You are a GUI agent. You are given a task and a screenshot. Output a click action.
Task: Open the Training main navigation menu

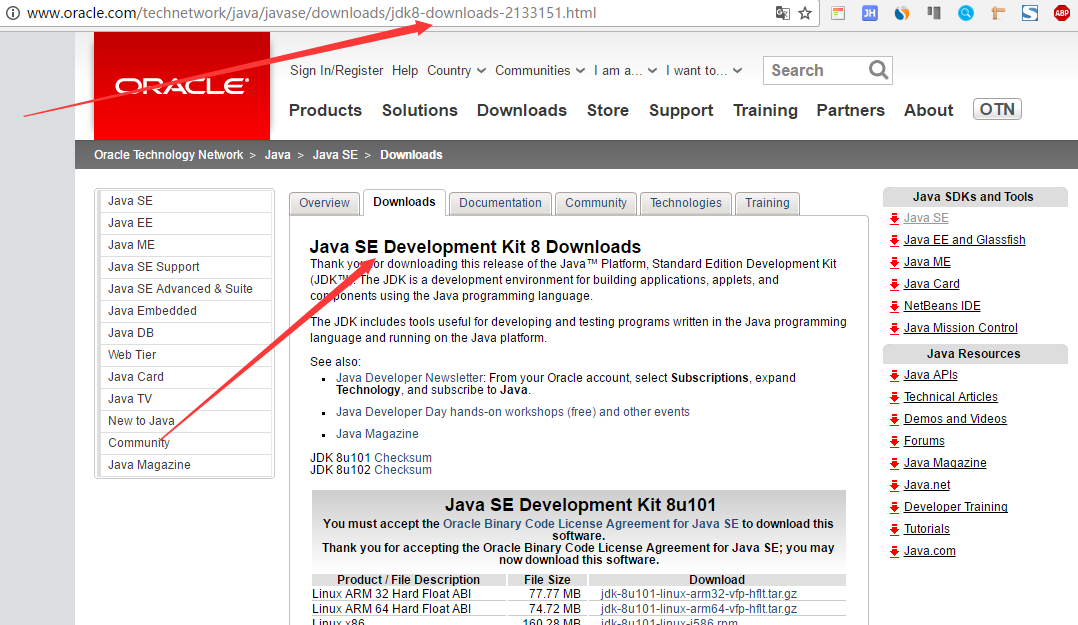(765, 111)
